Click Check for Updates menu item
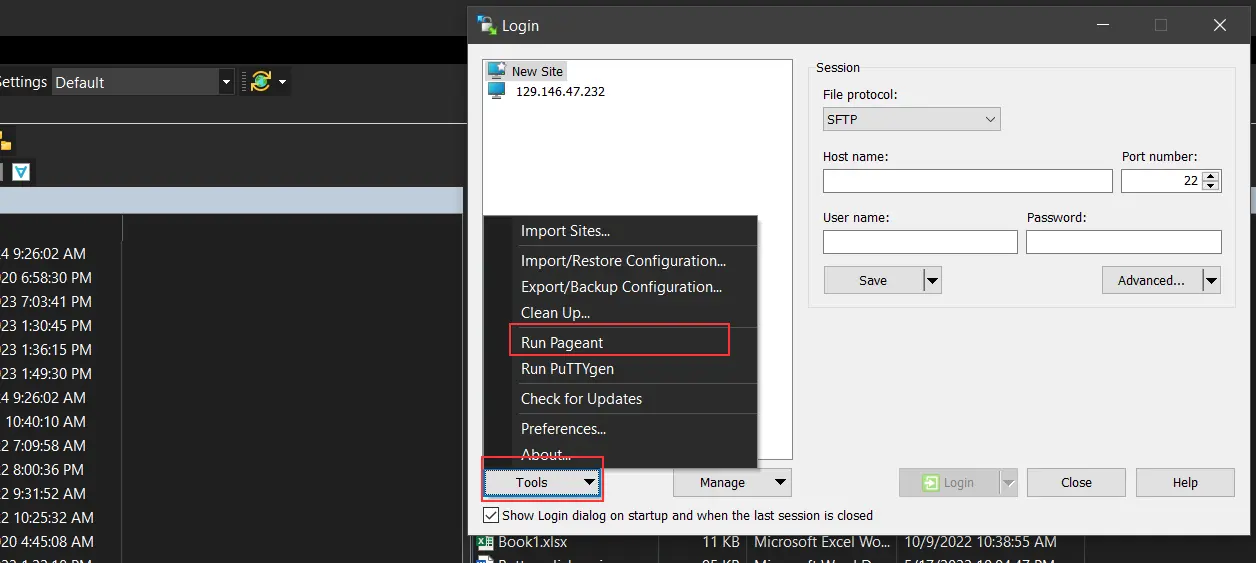Screen dimensions: 1256x563 coord(581,399)
